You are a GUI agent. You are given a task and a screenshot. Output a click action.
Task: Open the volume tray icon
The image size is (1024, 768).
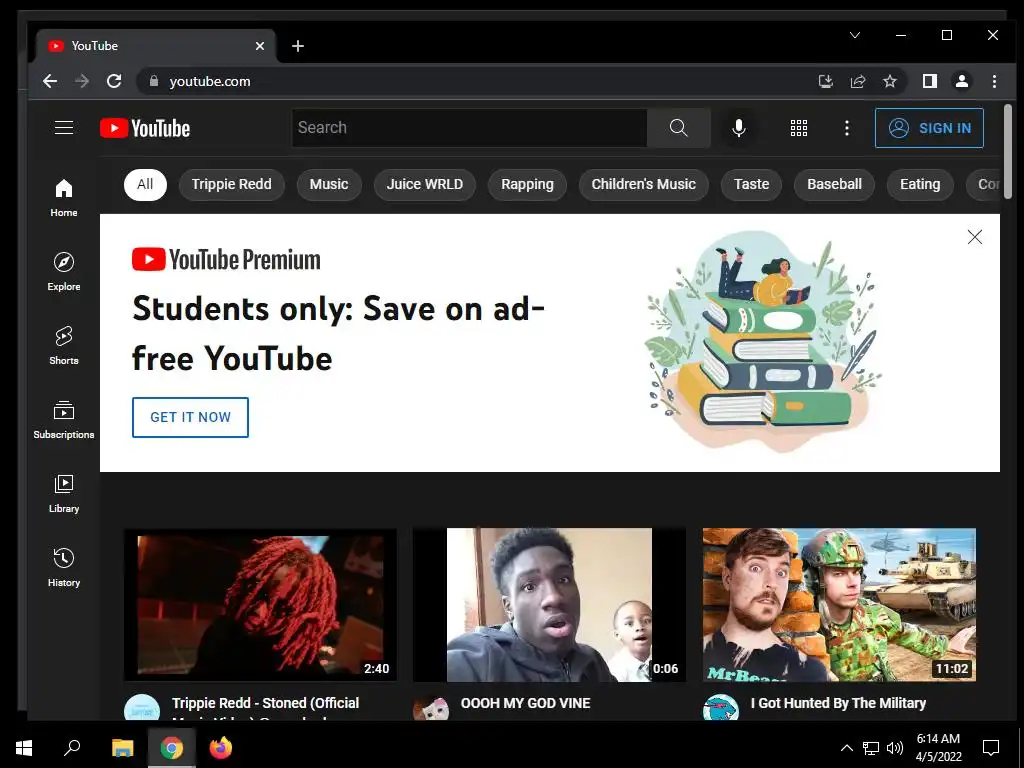point(895,748)
